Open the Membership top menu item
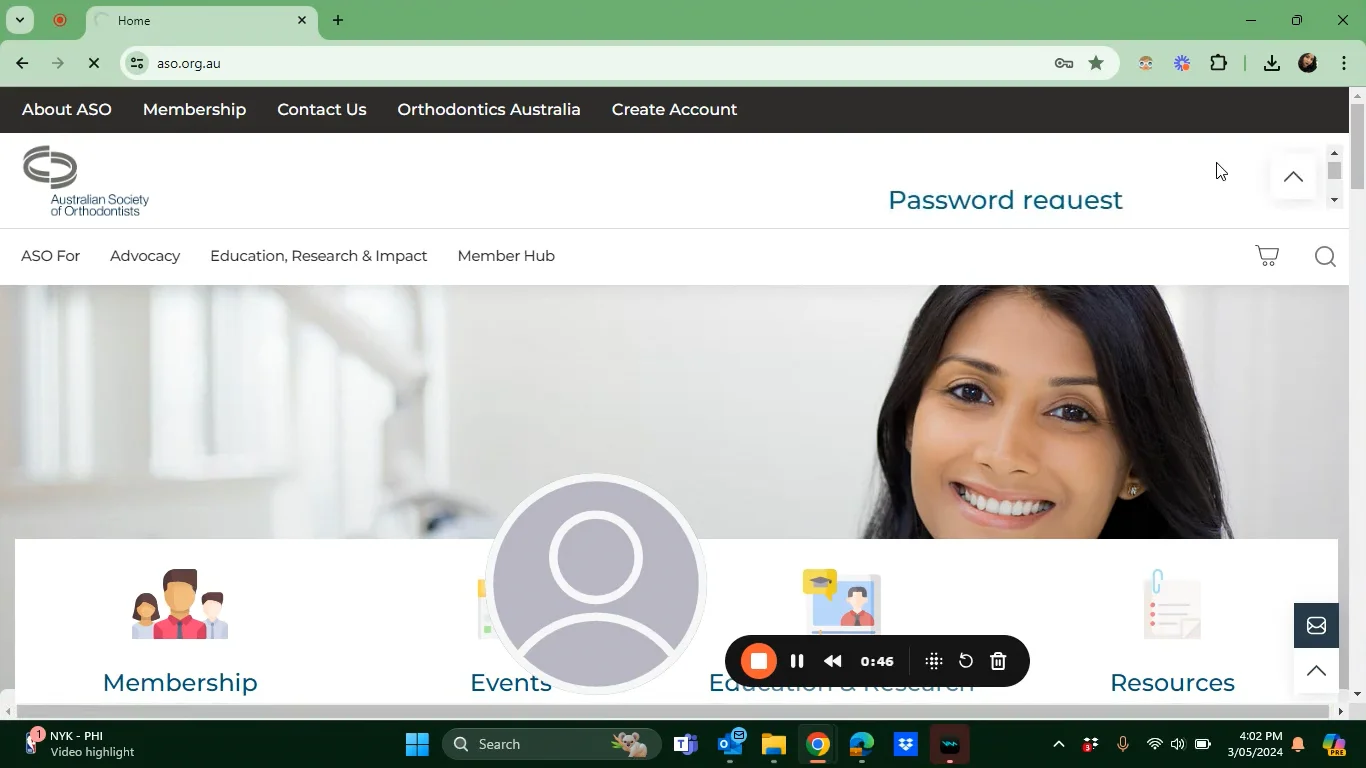1366x768 pixels. pos(194,110)
